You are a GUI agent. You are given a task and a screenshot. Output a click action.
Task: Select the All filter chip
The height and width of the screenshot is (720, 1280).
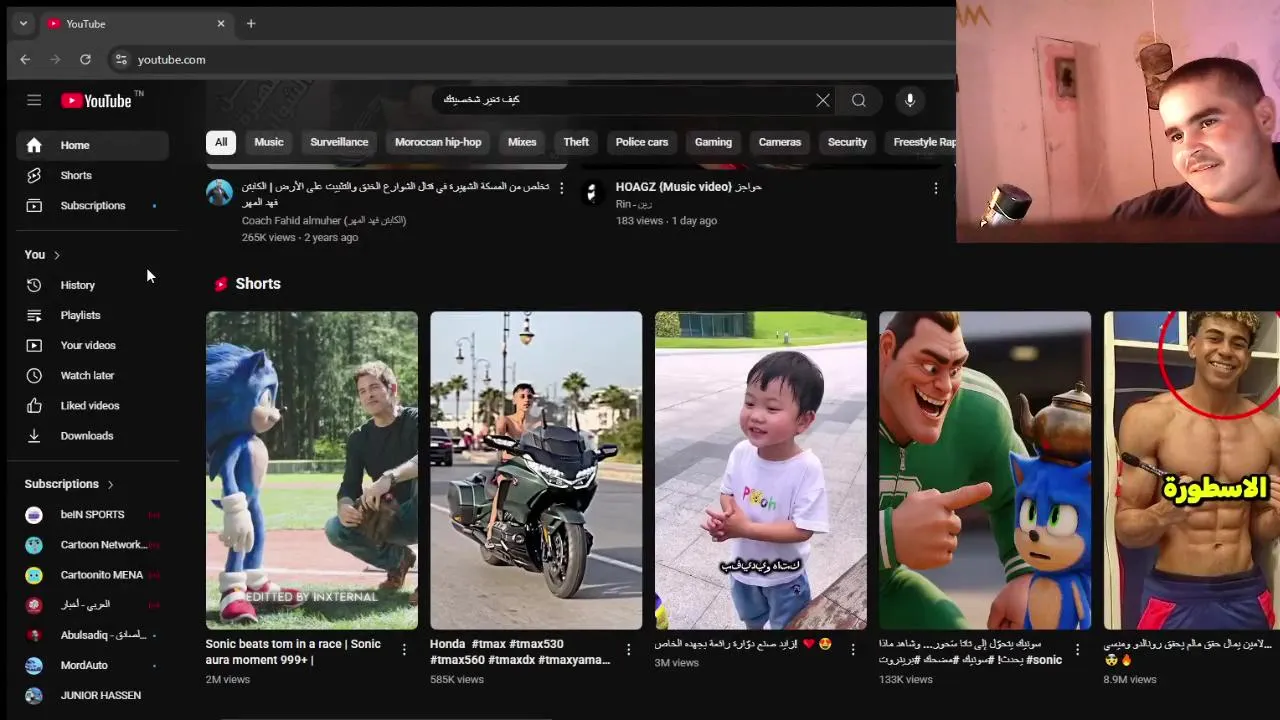221,142
